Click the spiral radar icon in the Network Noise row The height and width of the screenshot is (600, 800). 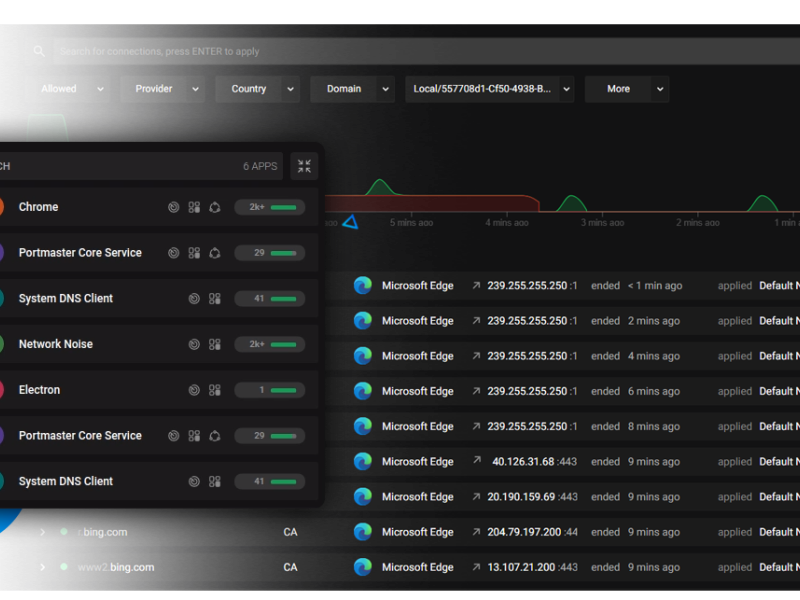(x=194, y=344)
